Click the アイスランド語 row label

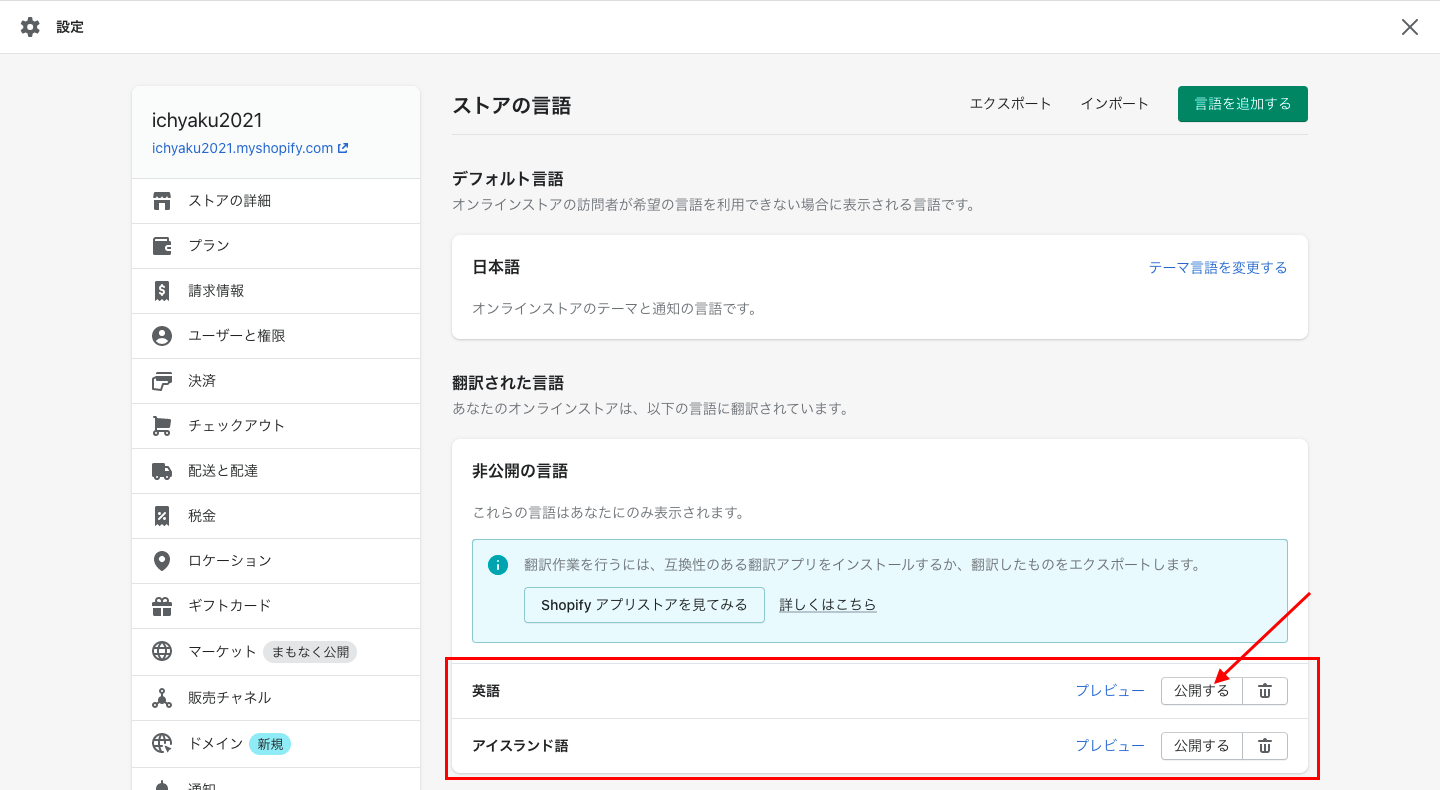[x=520, y=746]
